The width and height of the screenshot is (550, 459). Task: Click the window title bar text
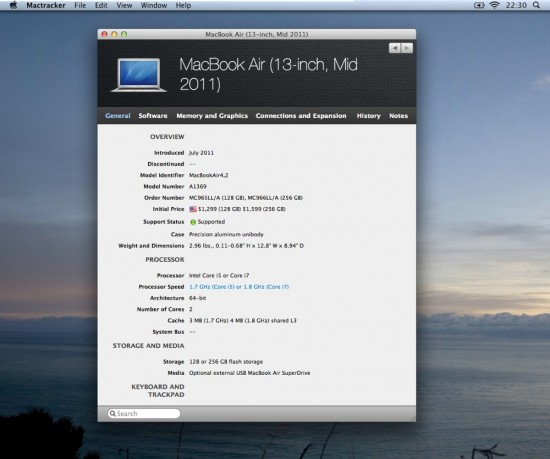(x=257, y=34)
